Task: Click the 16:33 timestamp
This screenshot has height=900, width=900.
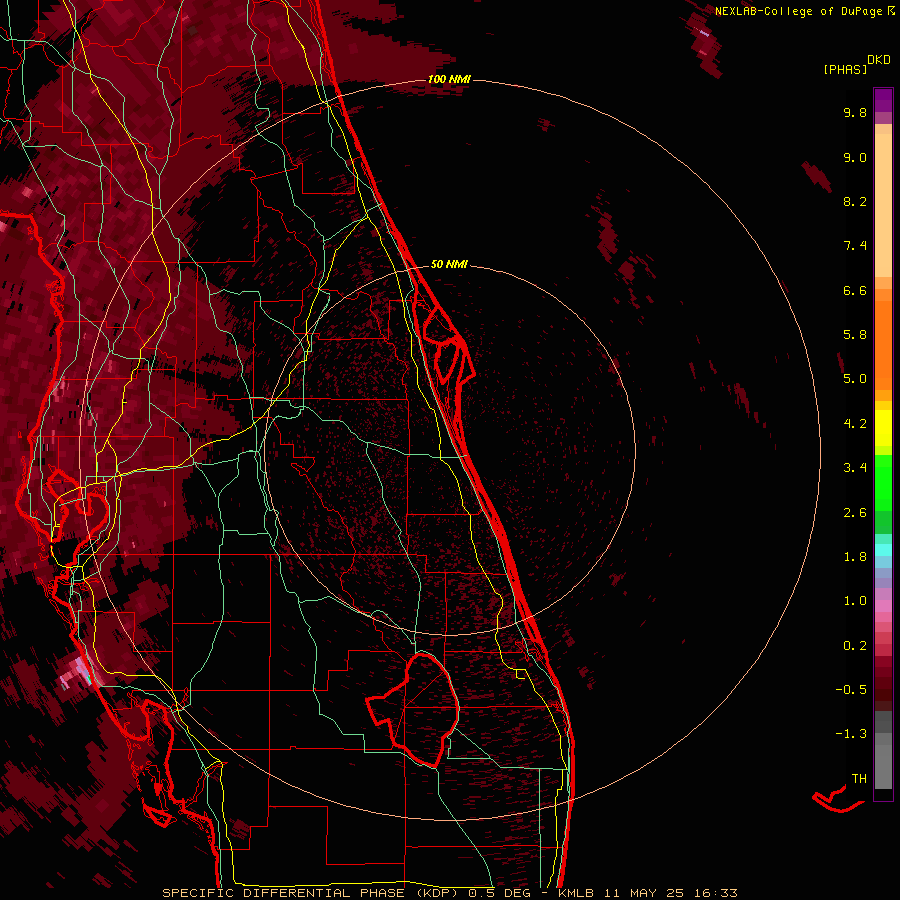Action: [715, 893]
